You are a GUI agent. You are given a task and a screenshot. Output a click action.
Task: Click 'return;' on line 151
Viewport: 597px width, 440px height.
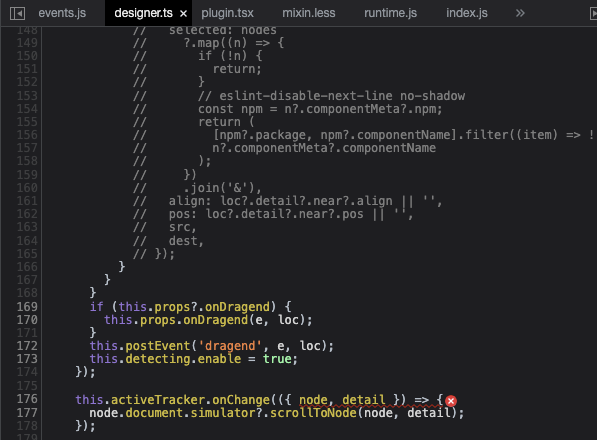237,69
